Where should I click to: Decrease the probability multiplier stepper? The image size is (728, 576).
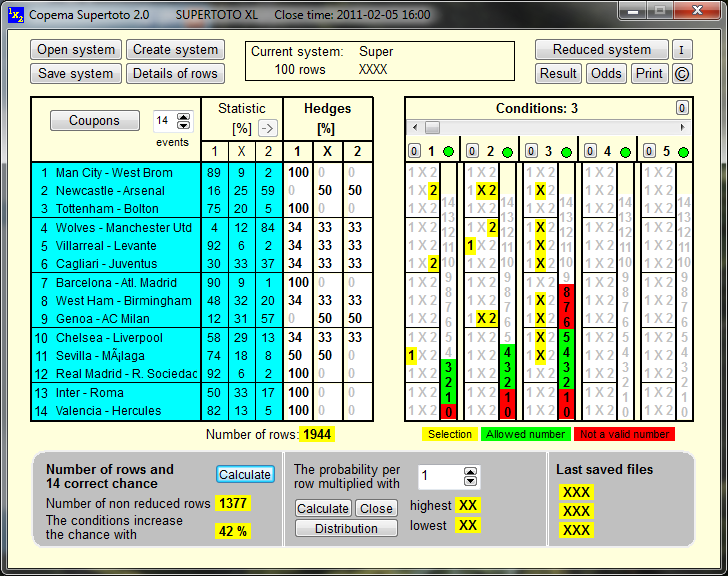[470, 480]
